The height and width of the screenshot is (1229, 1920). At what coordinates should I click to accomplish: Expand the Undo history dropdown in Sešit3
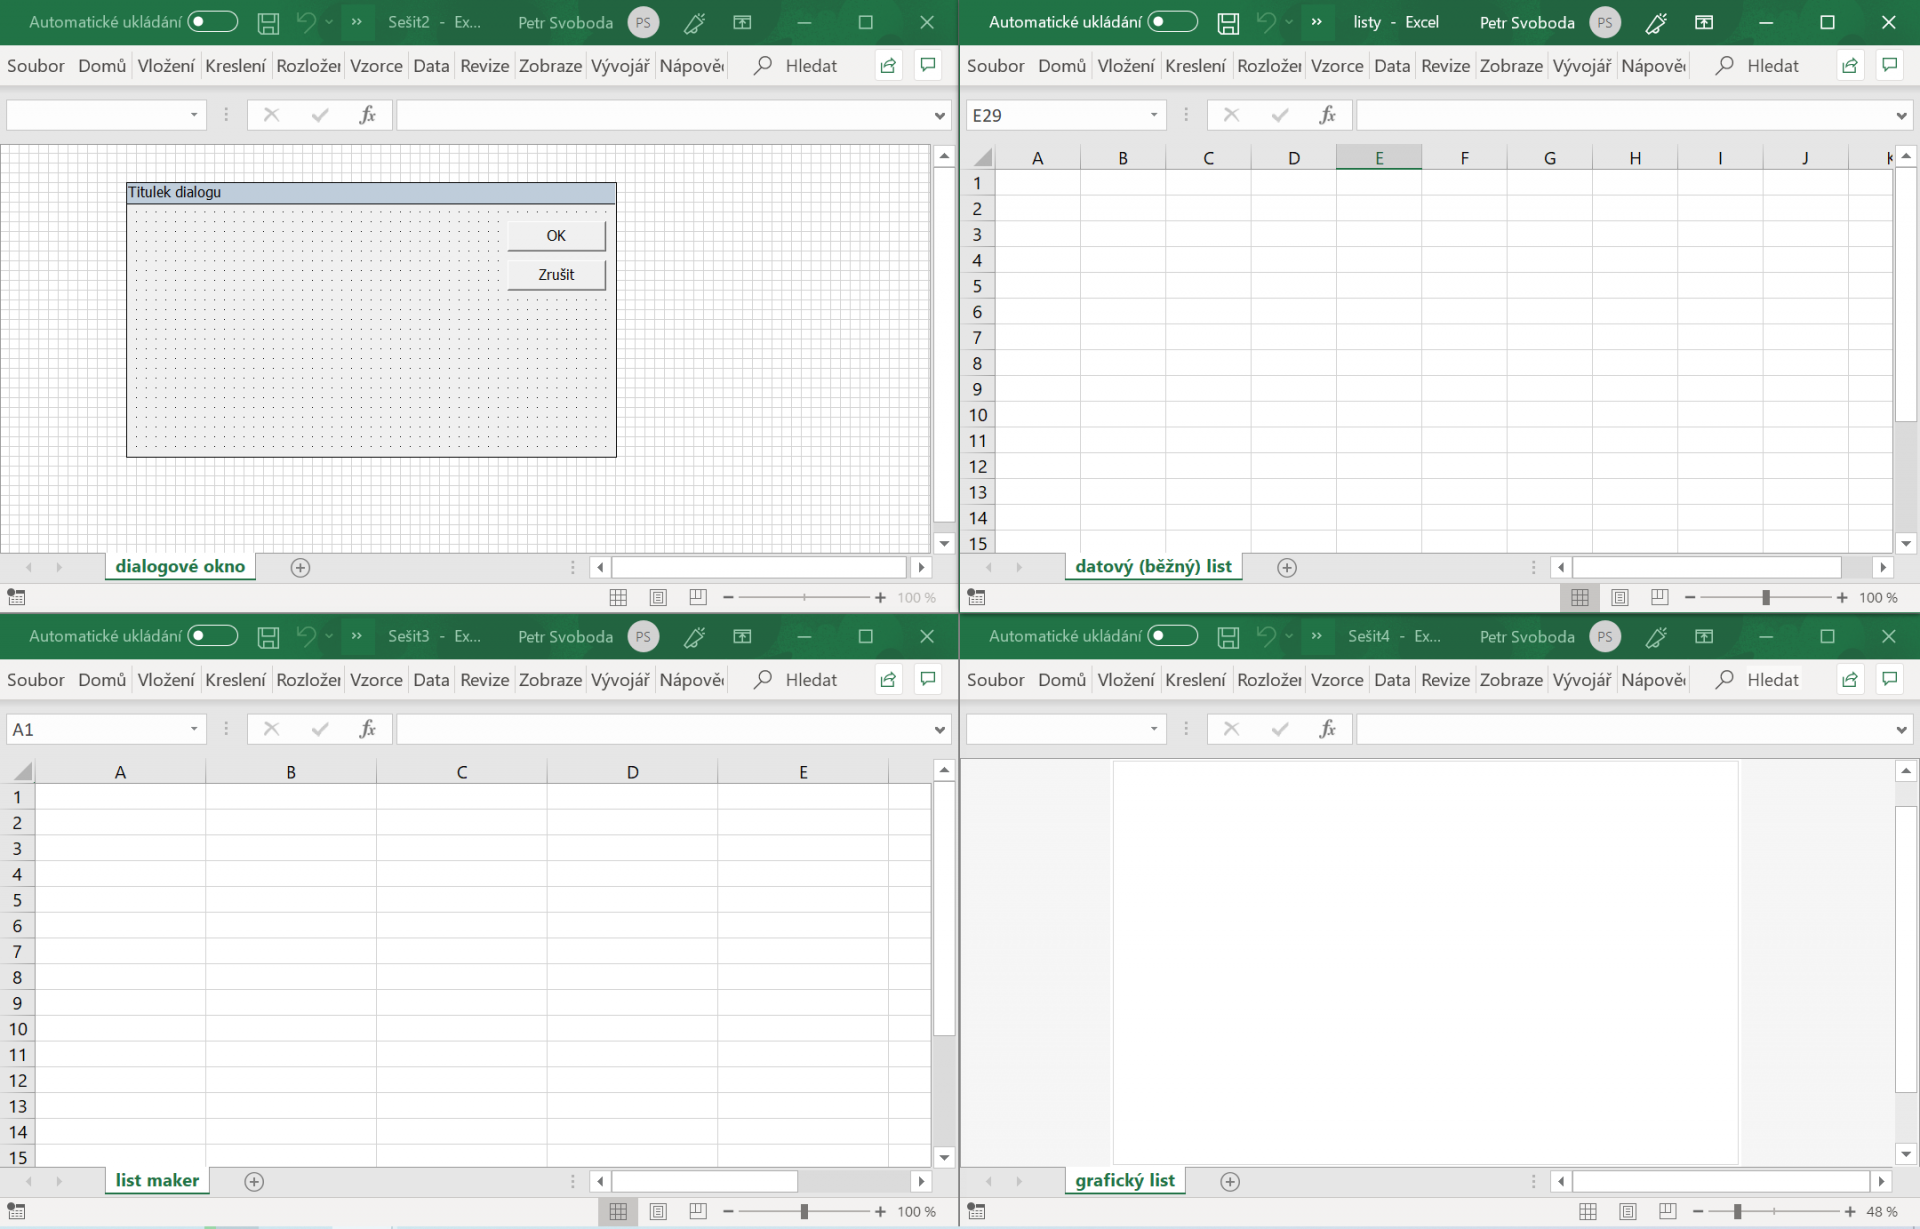tap(329, 636)
